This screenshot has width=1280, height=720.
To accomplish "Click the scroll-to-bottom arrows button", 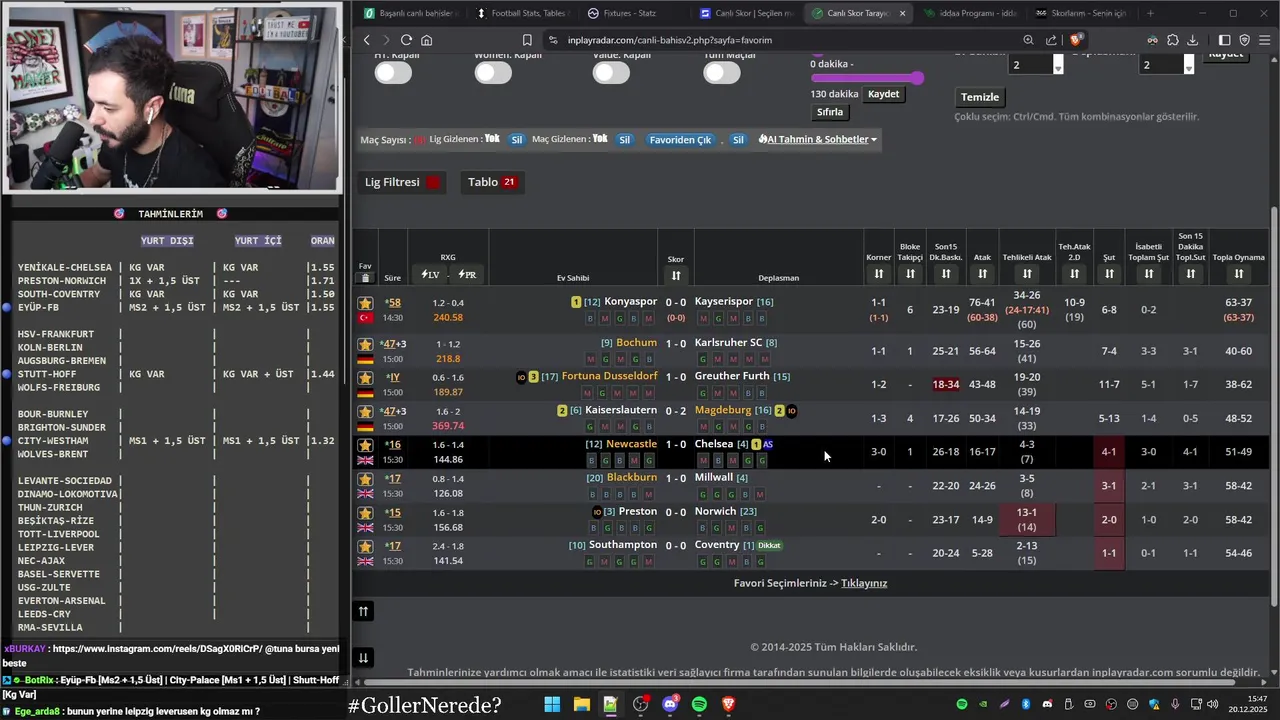I will click(363, 657).
